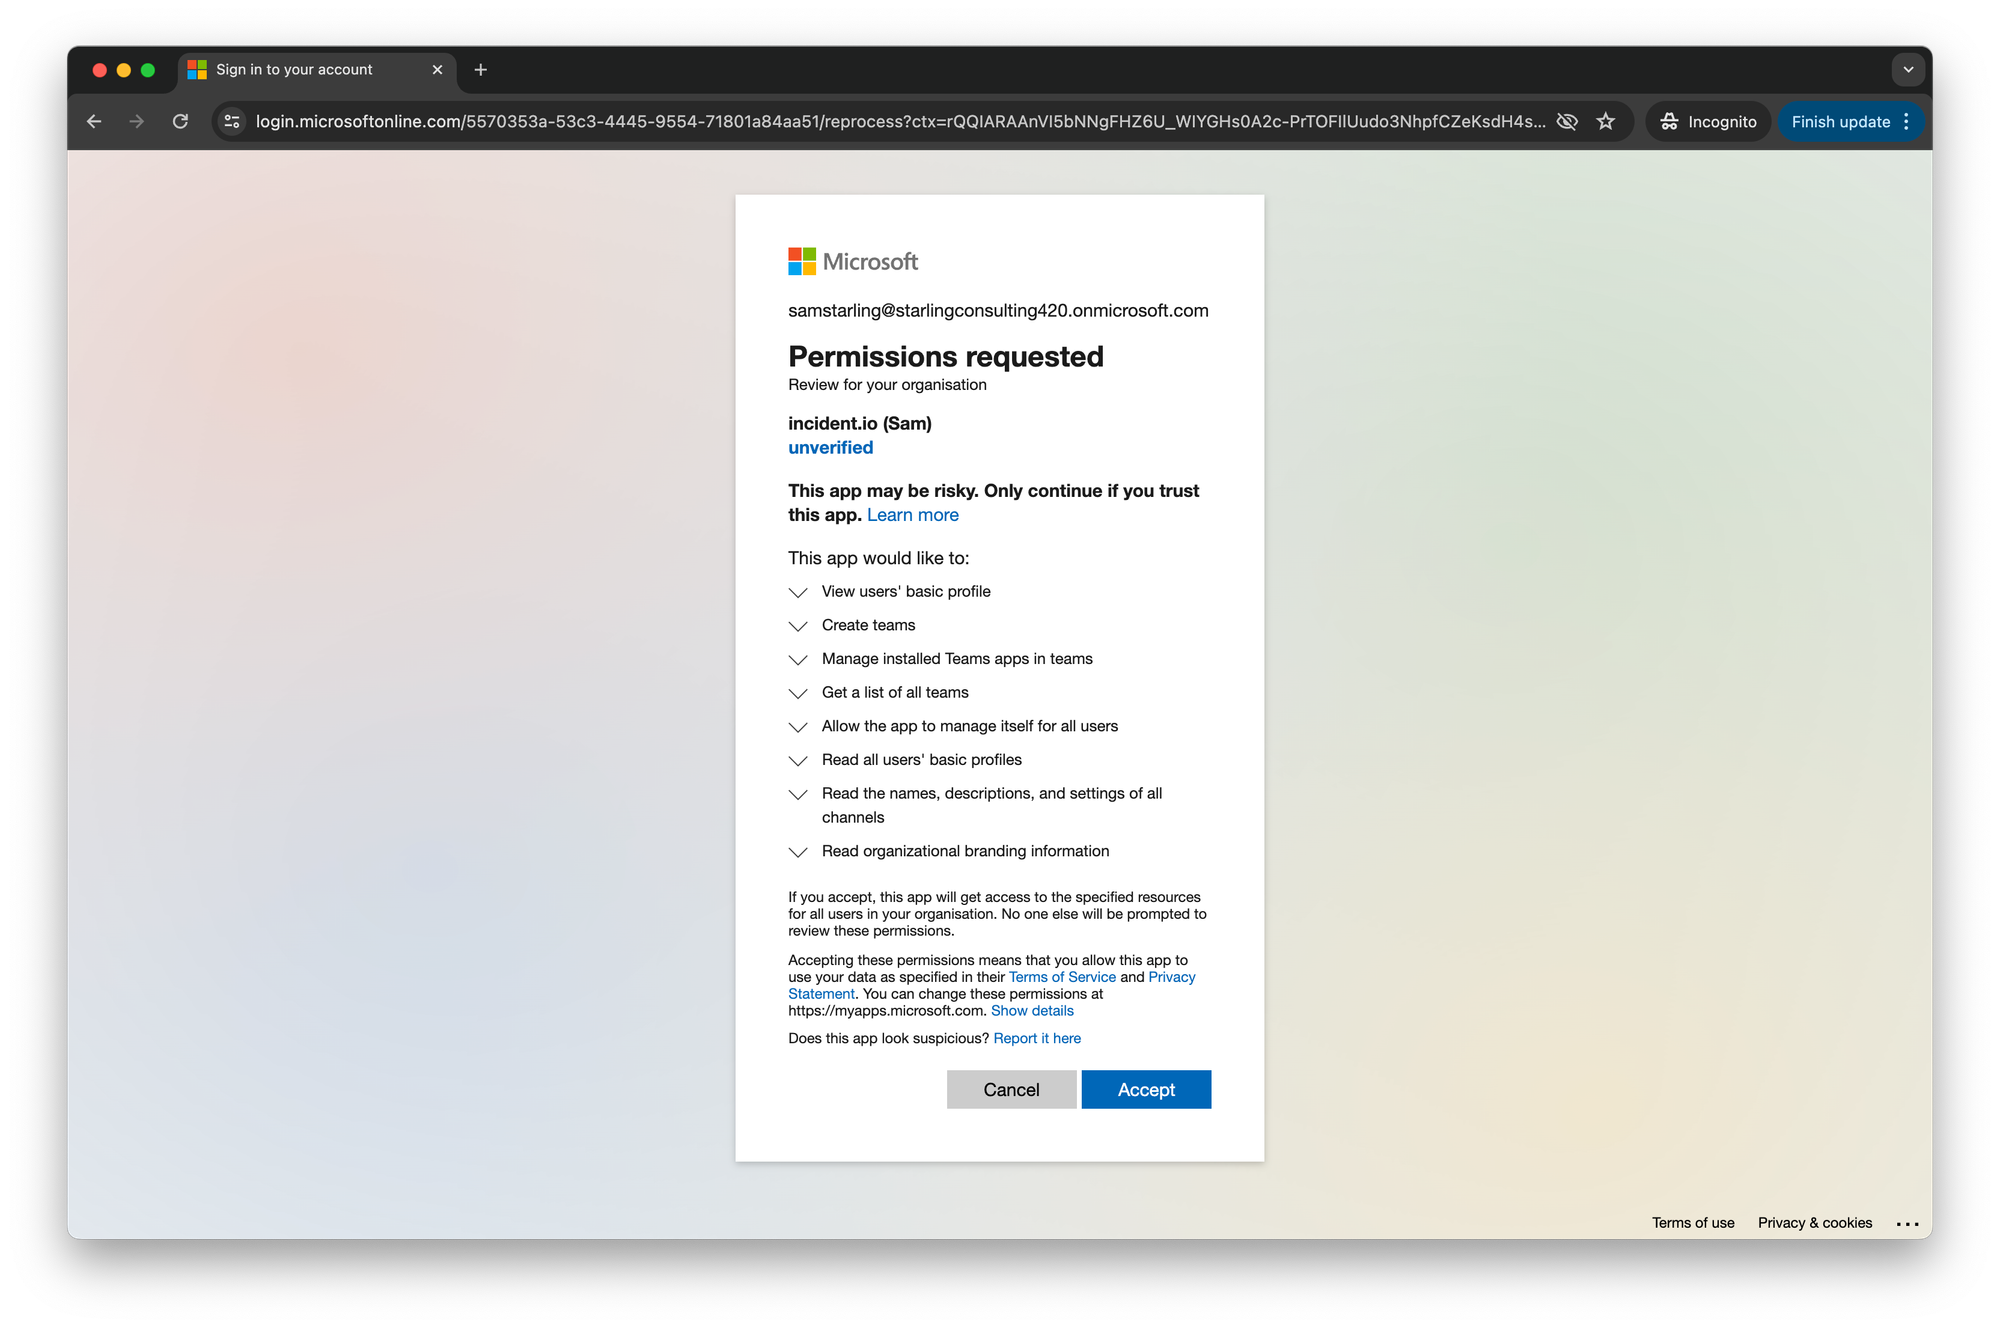Click the third-party cookies blocked eye icon

[x=1567, y=121]
